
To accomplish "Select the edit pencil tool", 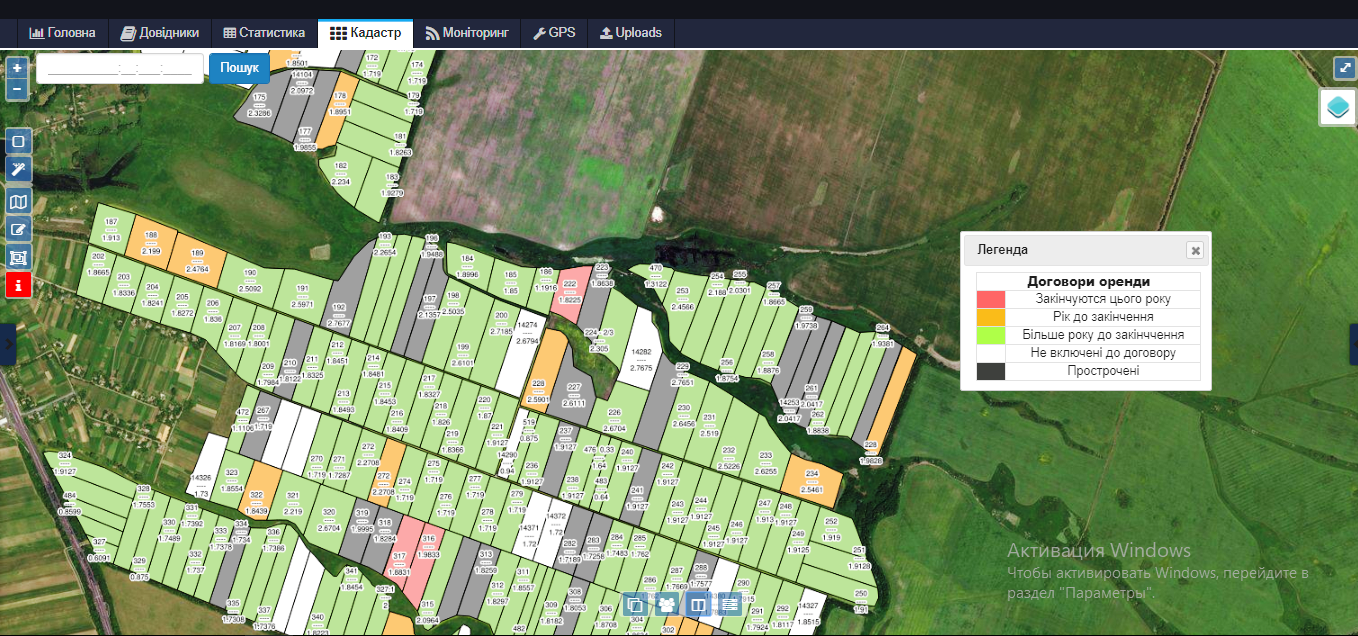I will coord(18,230).
